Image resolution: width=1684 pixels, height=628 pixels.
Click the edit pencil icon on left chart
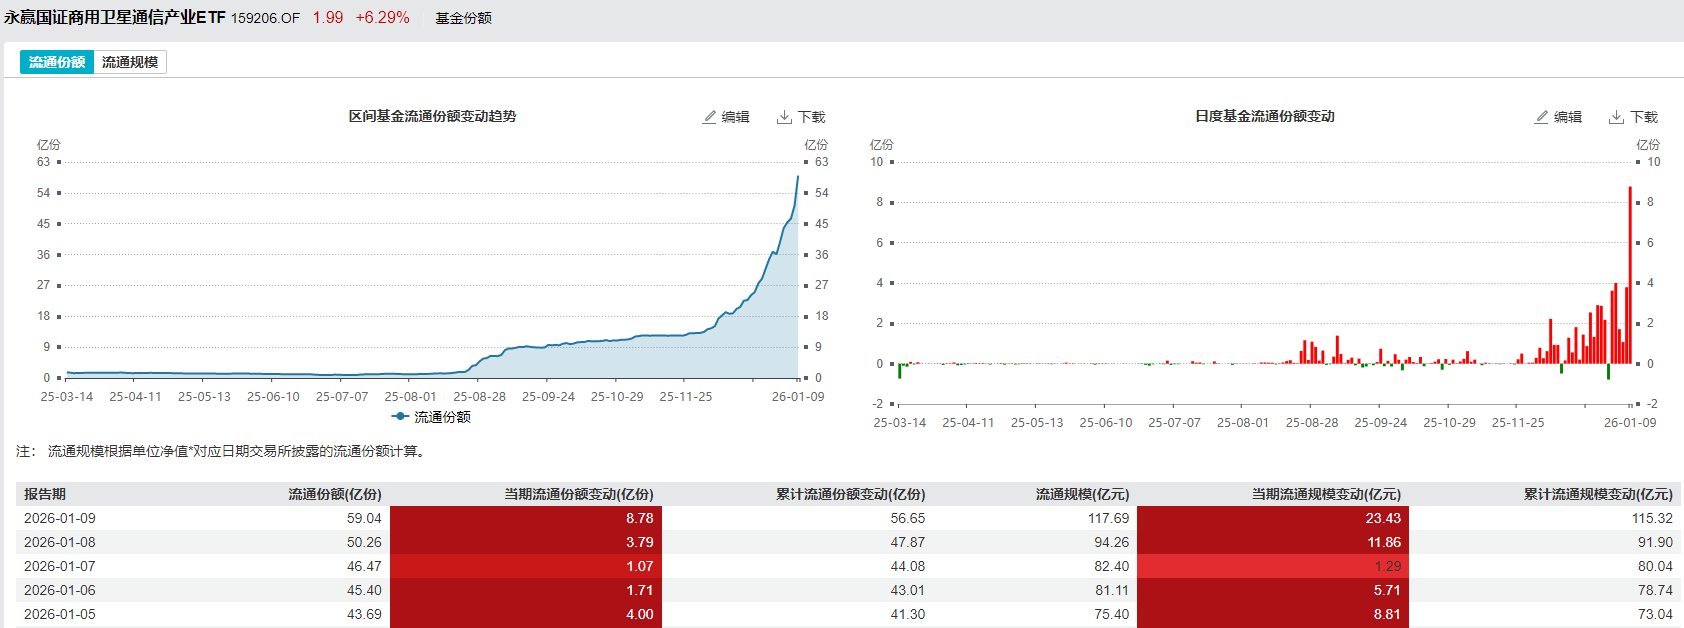coord(710,117)
